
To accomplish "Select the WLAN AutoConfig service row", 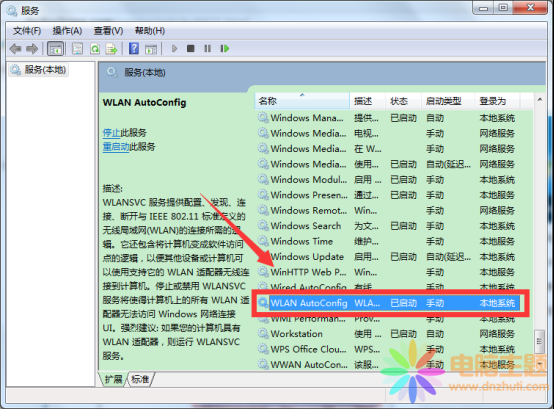I will coord(388,303).
